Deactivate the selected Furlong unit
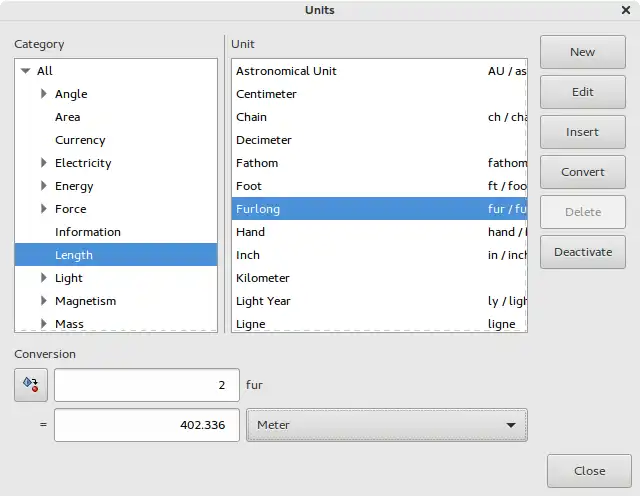 click(x=582, y=252)
